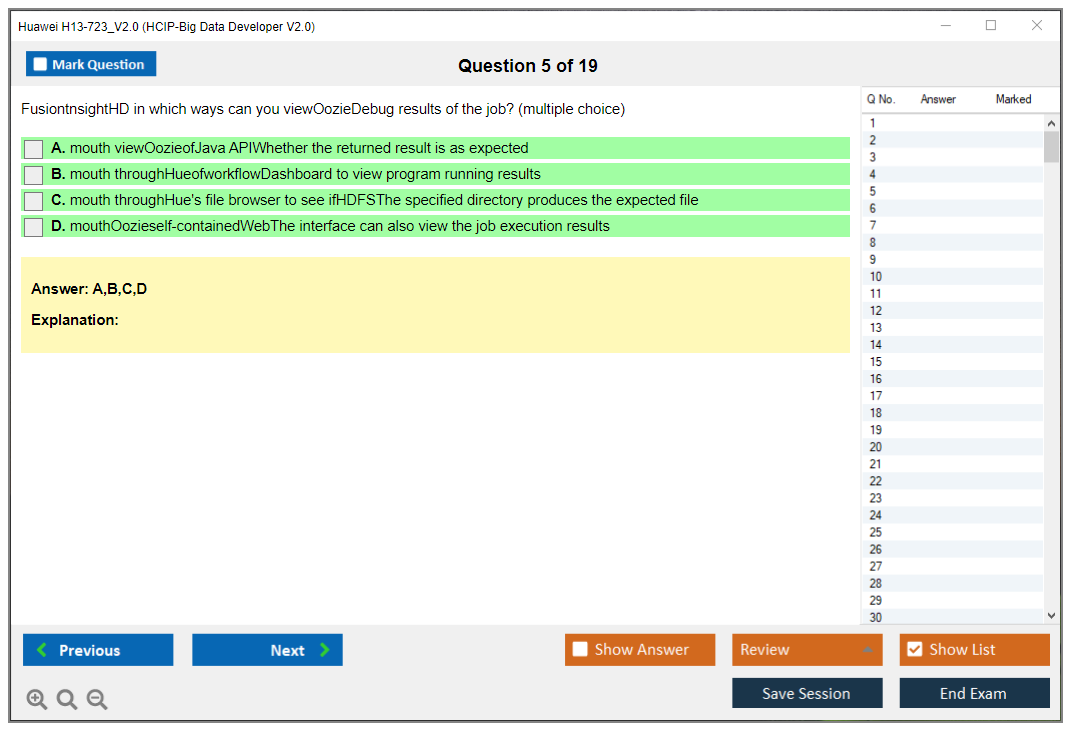This screenshot has width=1075, height=735.
Task: Tick option C about Hue file browser
Action: [x=34, y=201]
